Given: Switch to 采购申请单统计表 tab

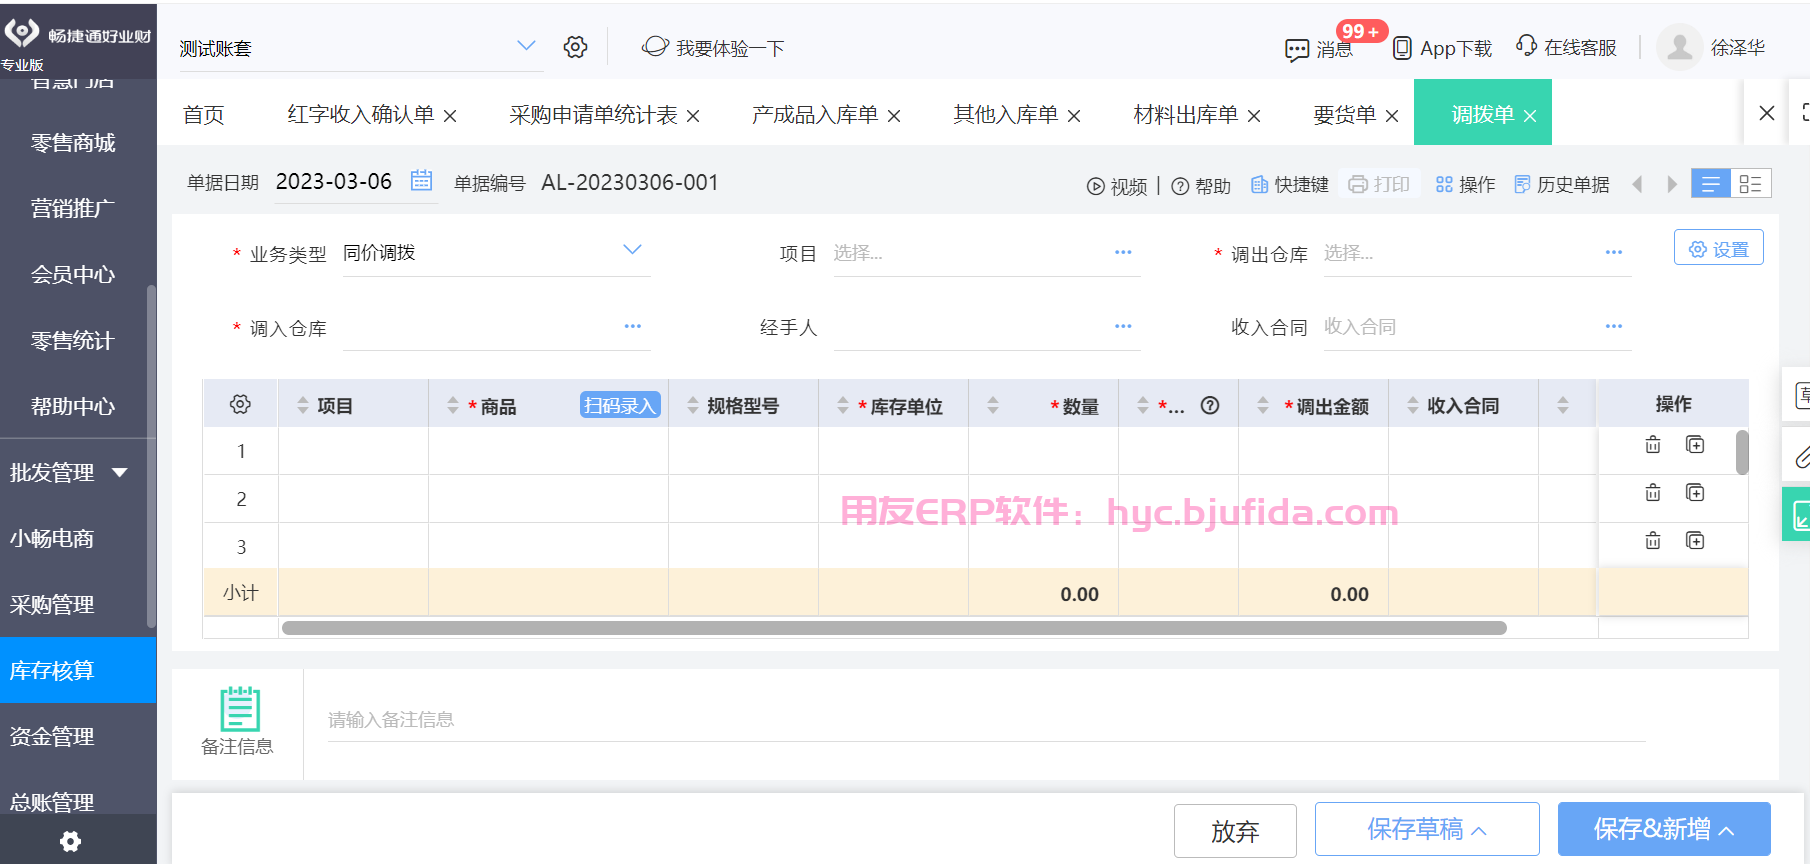Looking at the screenshot, I should pos(593,115).
